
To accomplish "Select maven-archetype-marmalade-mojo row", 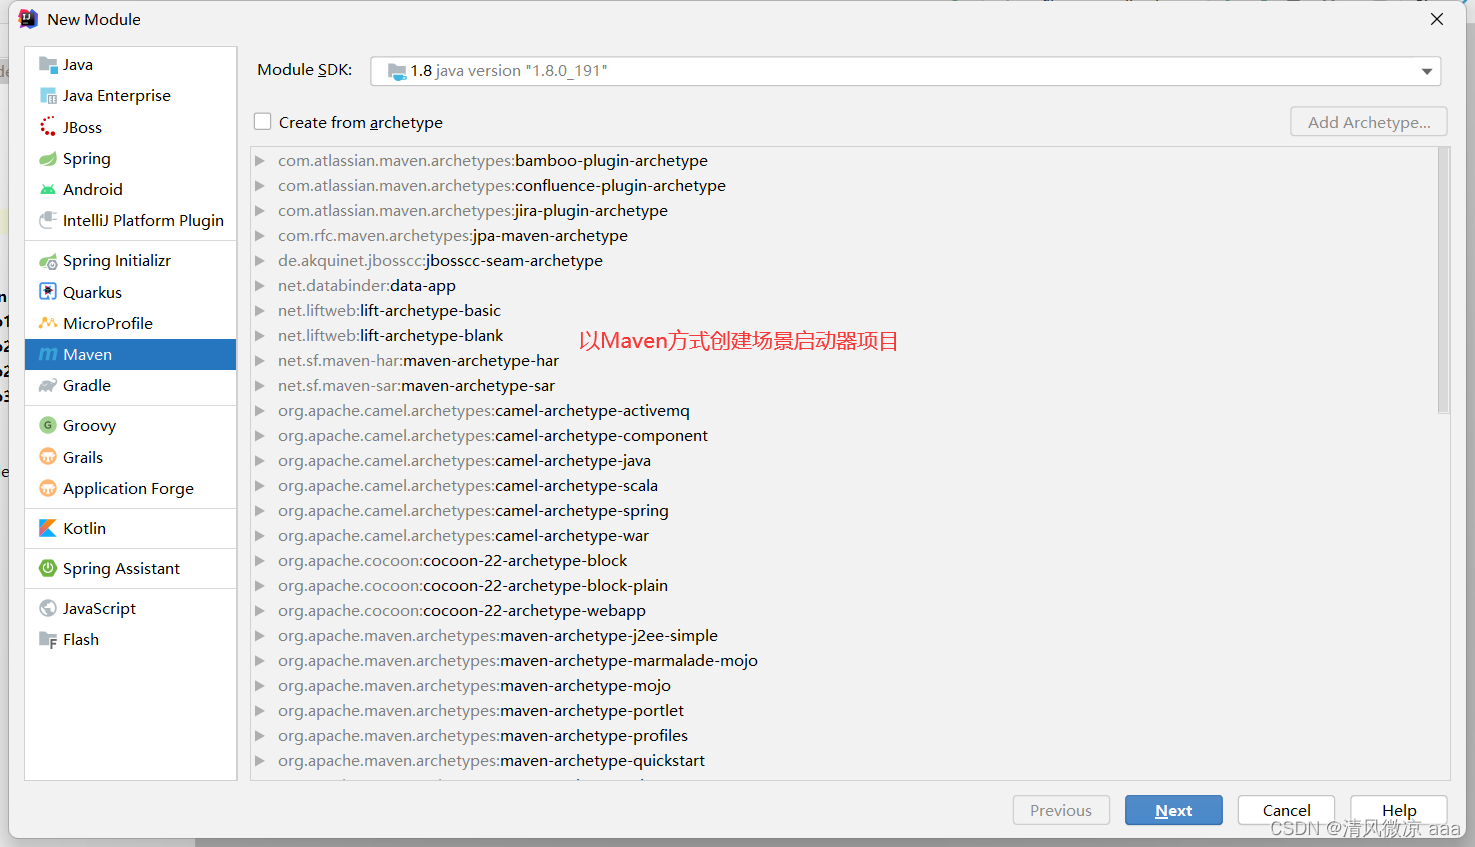I will pyautogui.click(x=844, y=660).
